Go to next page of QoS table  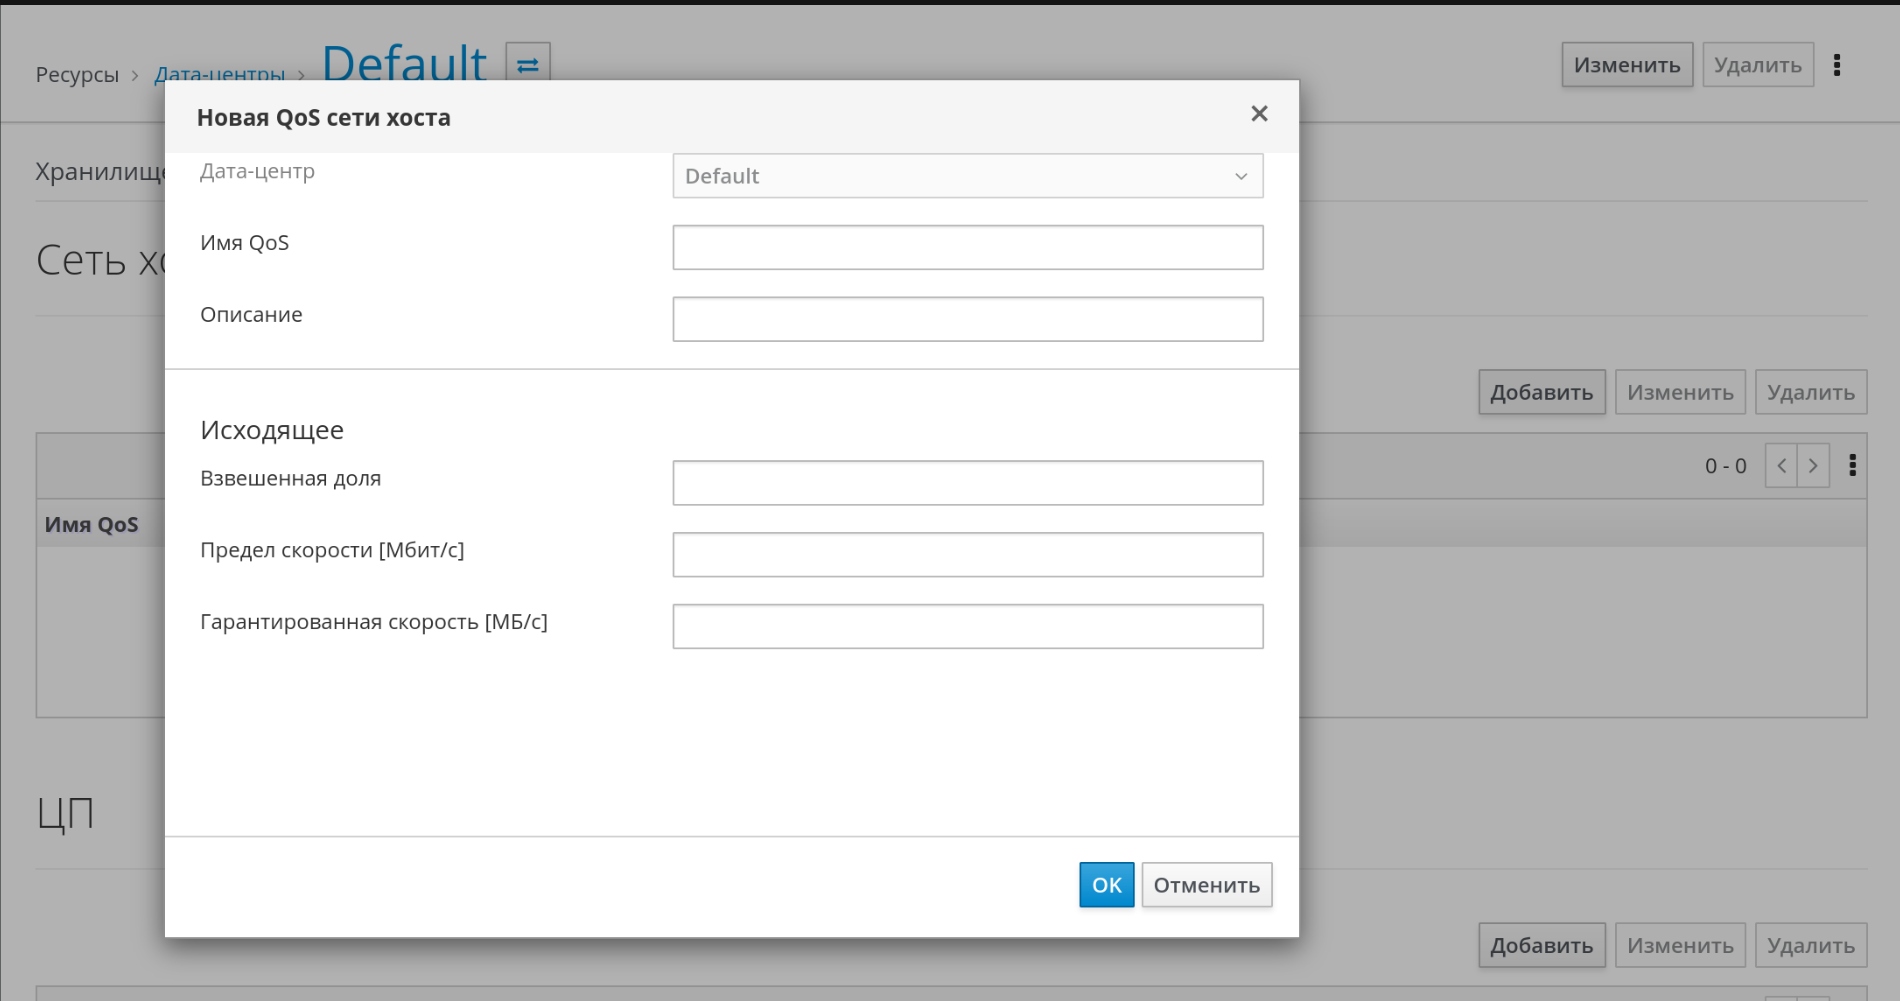(x=1813, y=466)
